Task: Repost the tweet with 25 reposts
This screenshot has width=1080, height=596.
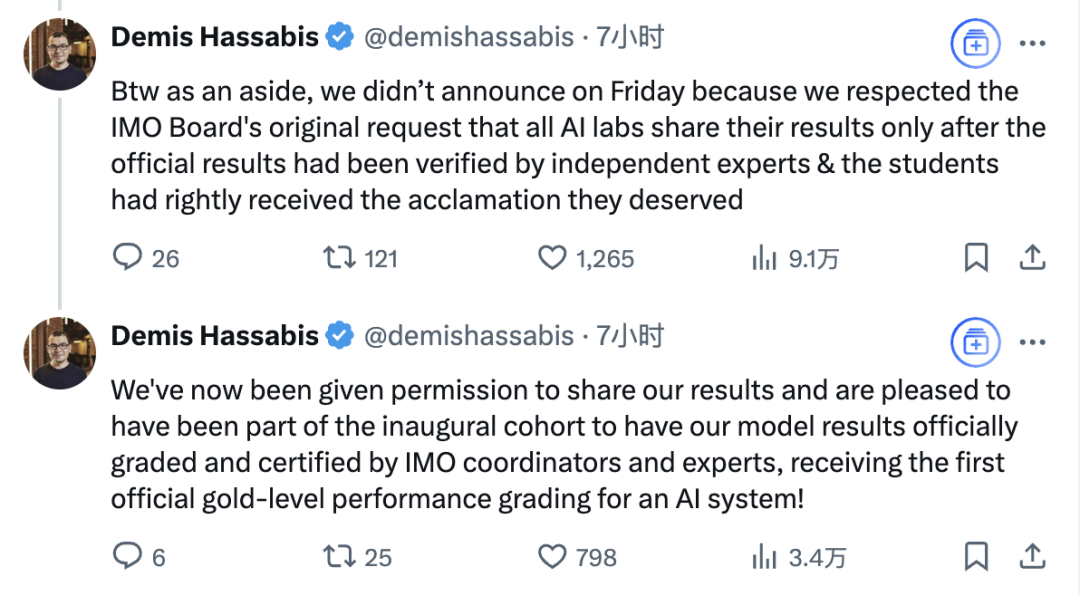Action: (340, 556)
